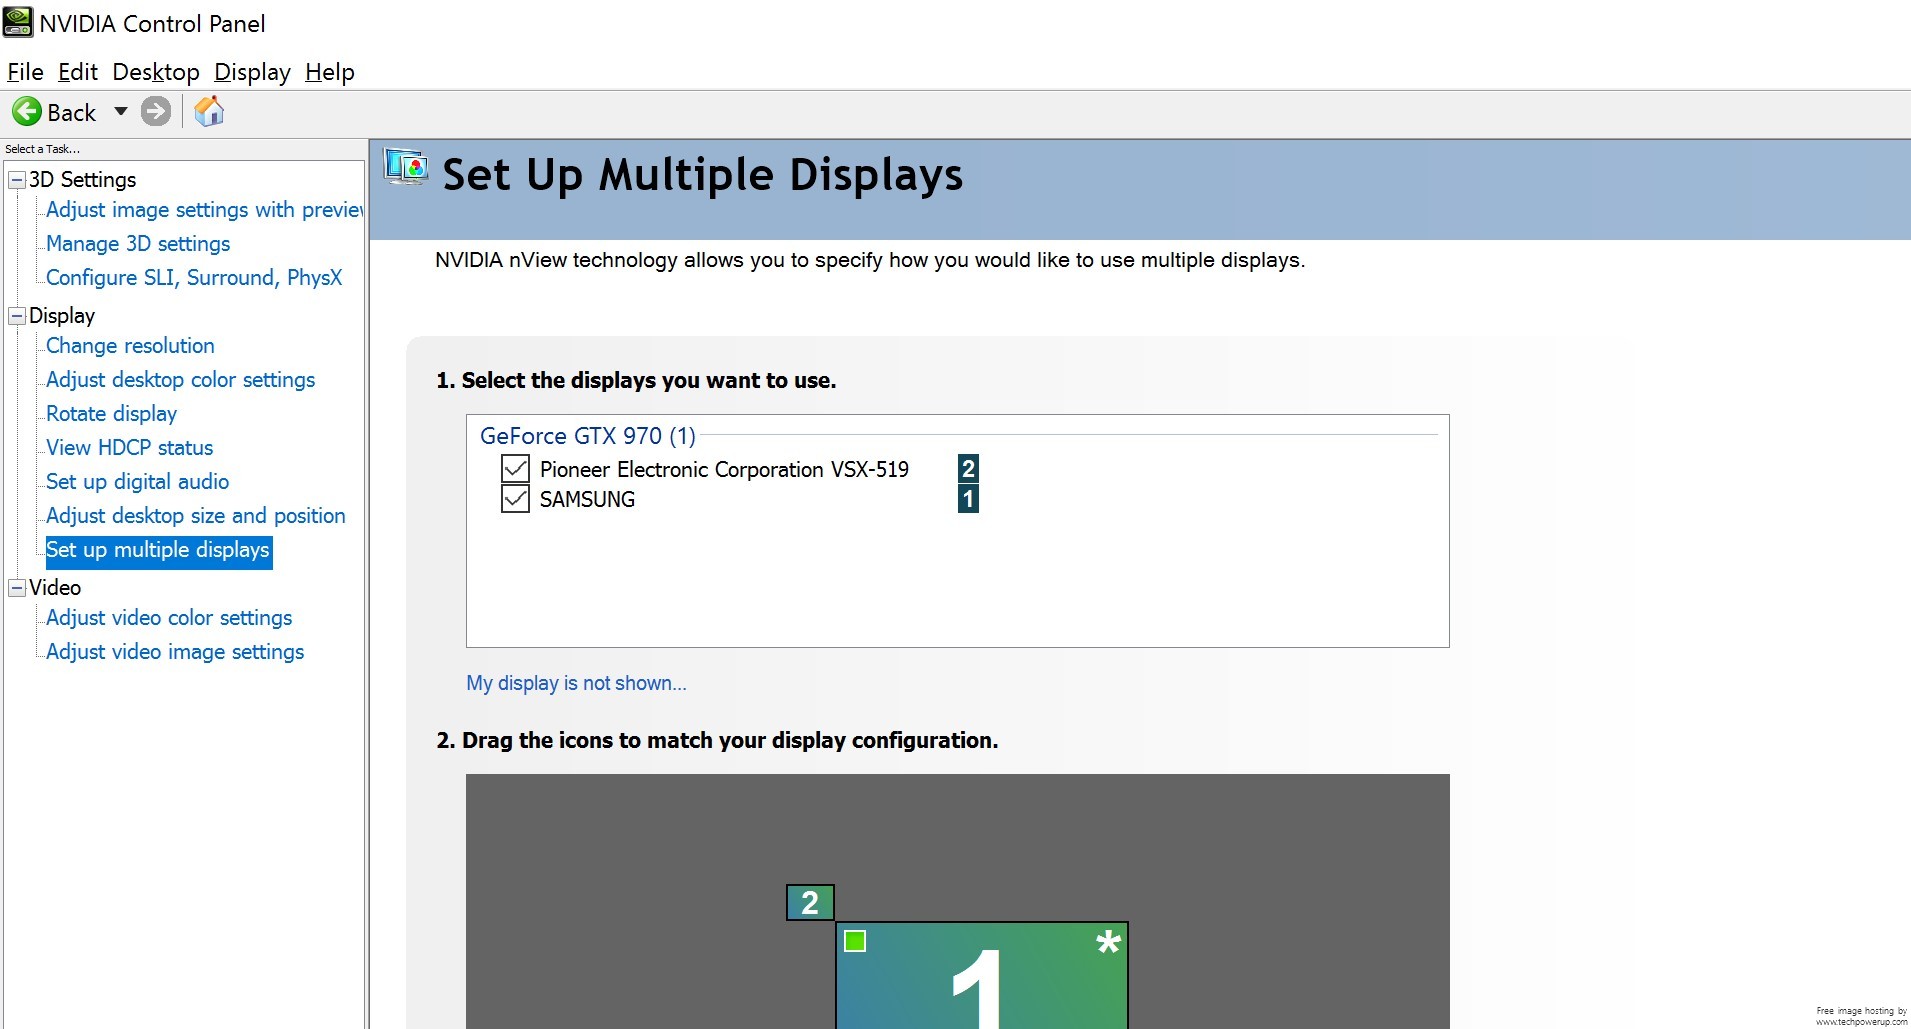
Task: Collapse the 3D Settings tree node
Action: click(17, 180)
